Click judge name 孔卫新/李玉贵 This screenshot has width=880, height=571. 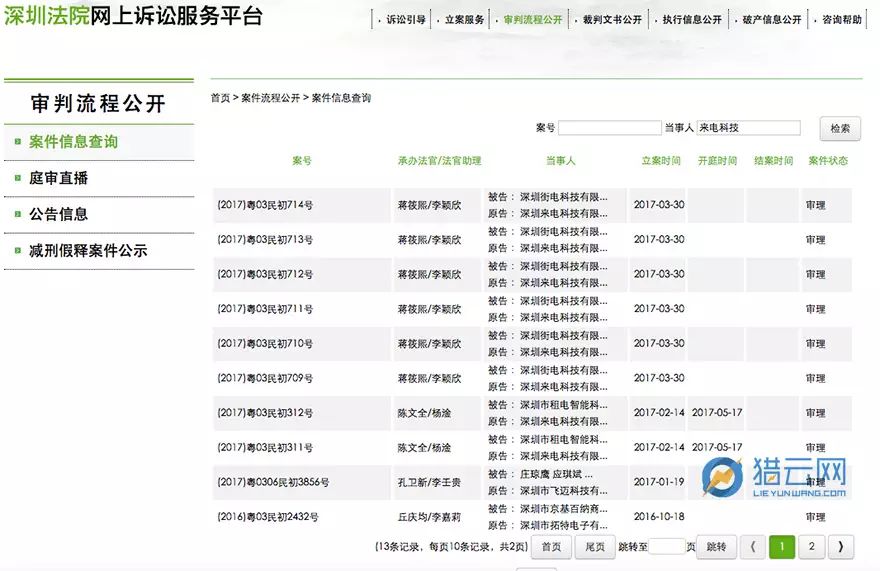pos(429,482)
